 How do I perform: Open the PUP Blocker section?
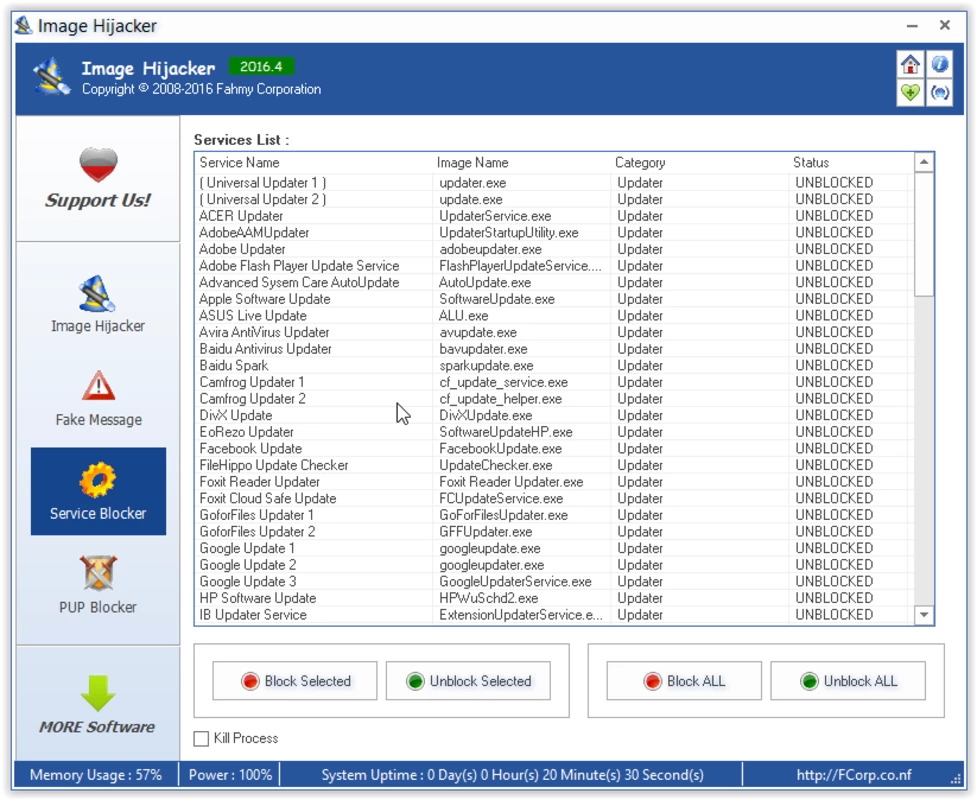98,584
